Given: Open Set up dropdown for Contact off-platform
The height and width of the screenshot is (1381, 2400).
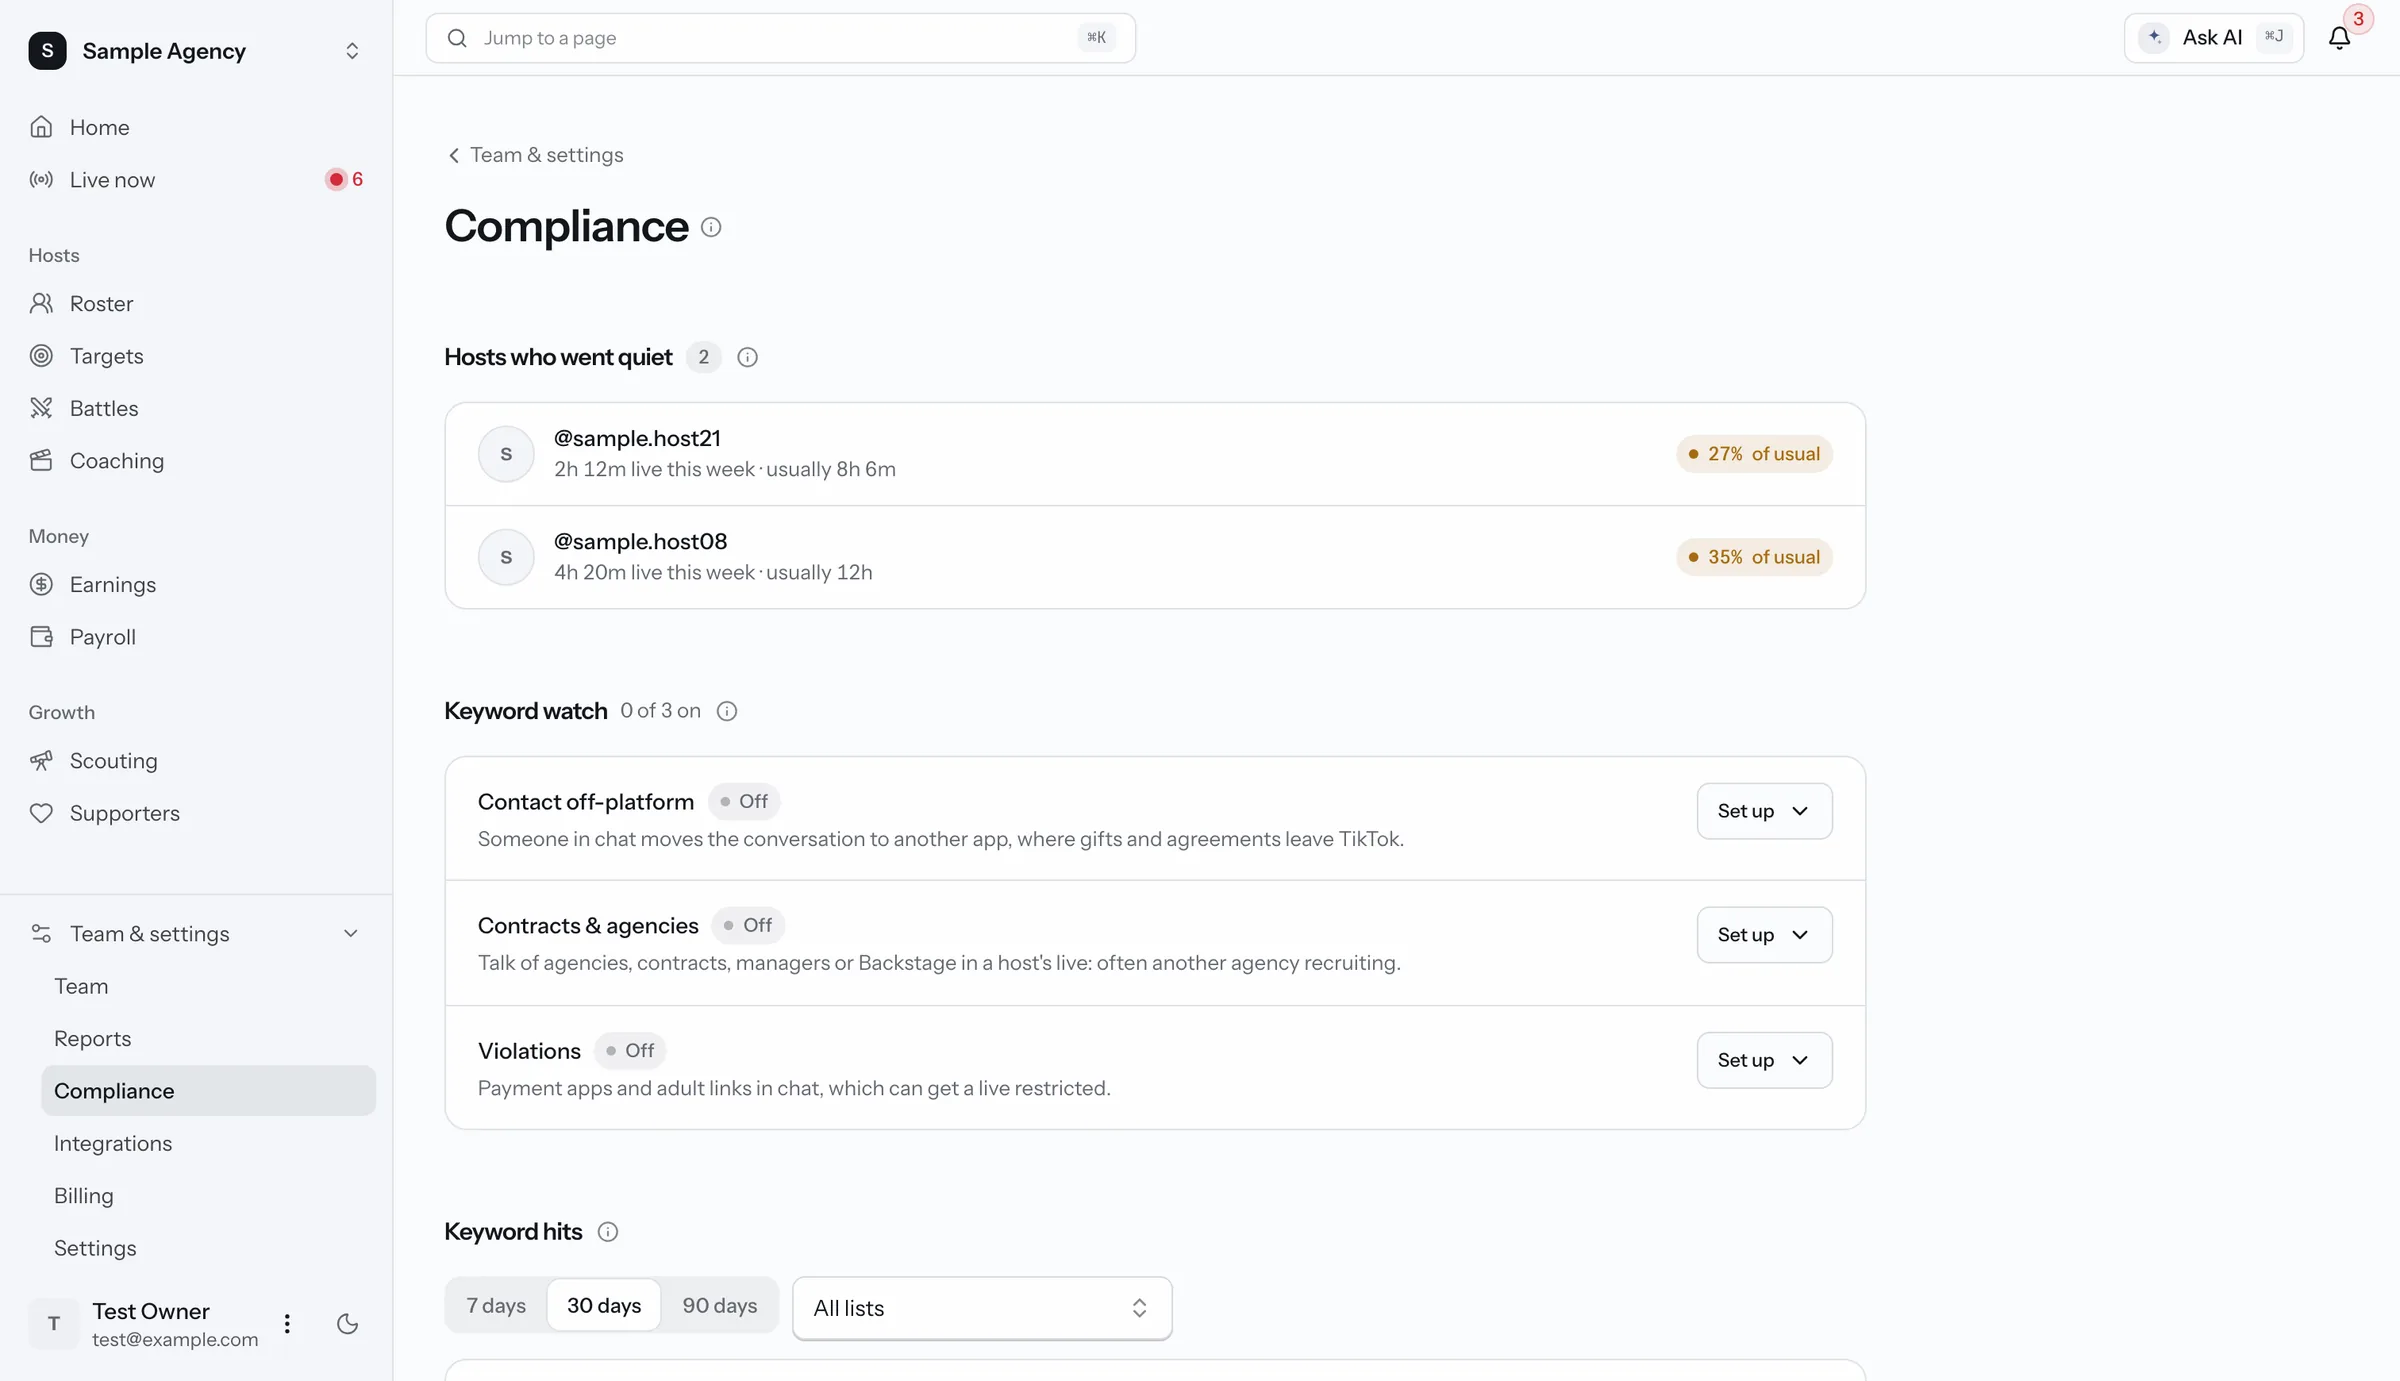Looking at the screenshot, I should click(x=1764, y=811).
